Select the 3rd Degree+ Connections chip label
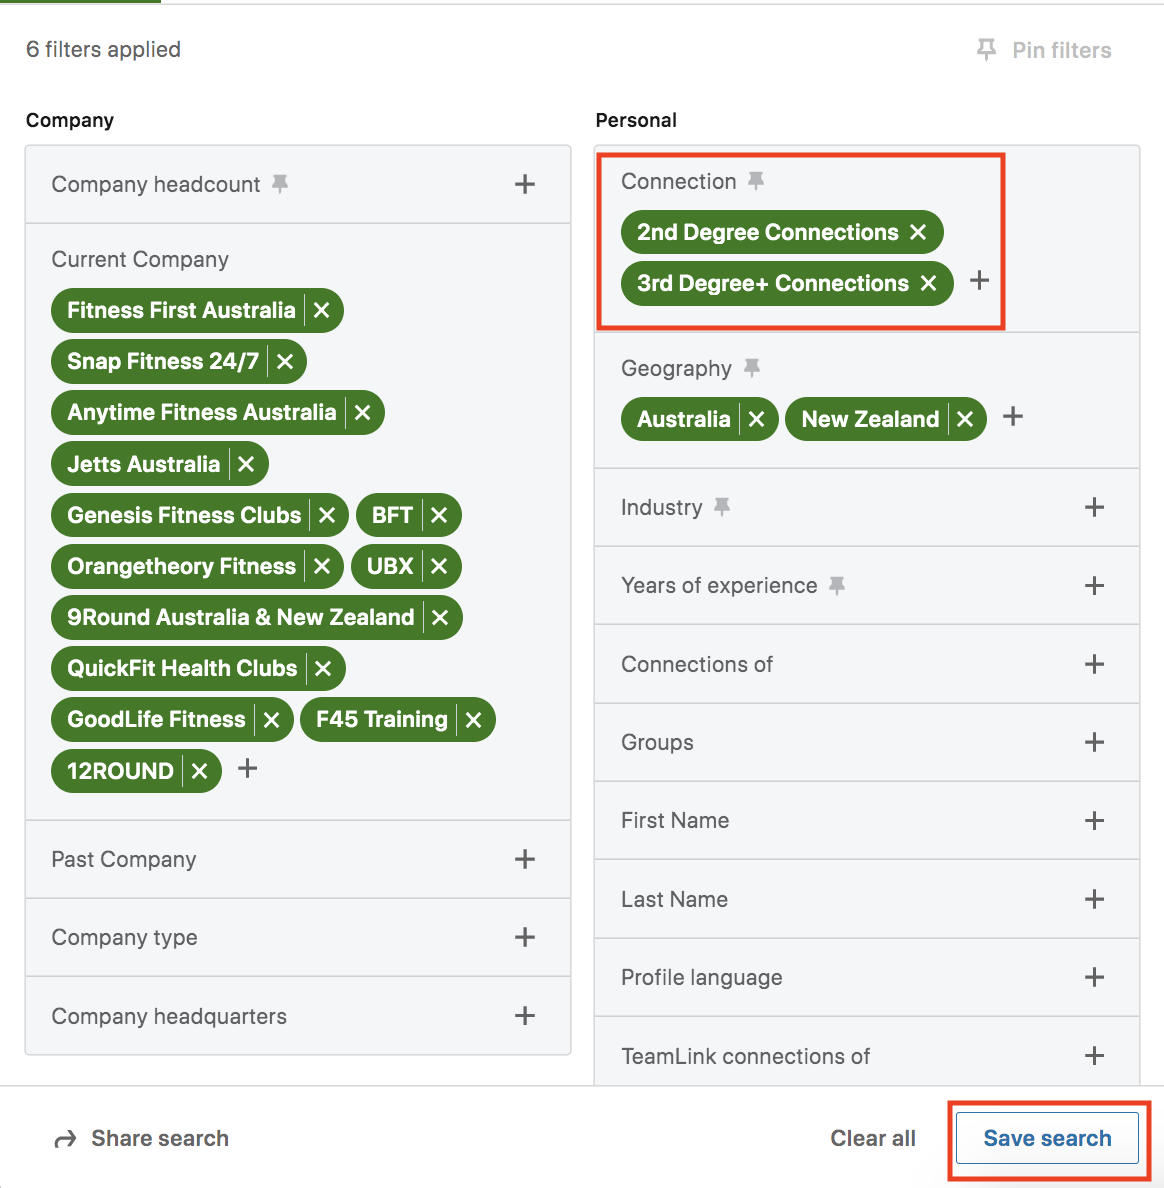This screenshot has width=1164, height=1188. (x=773, y=283)
